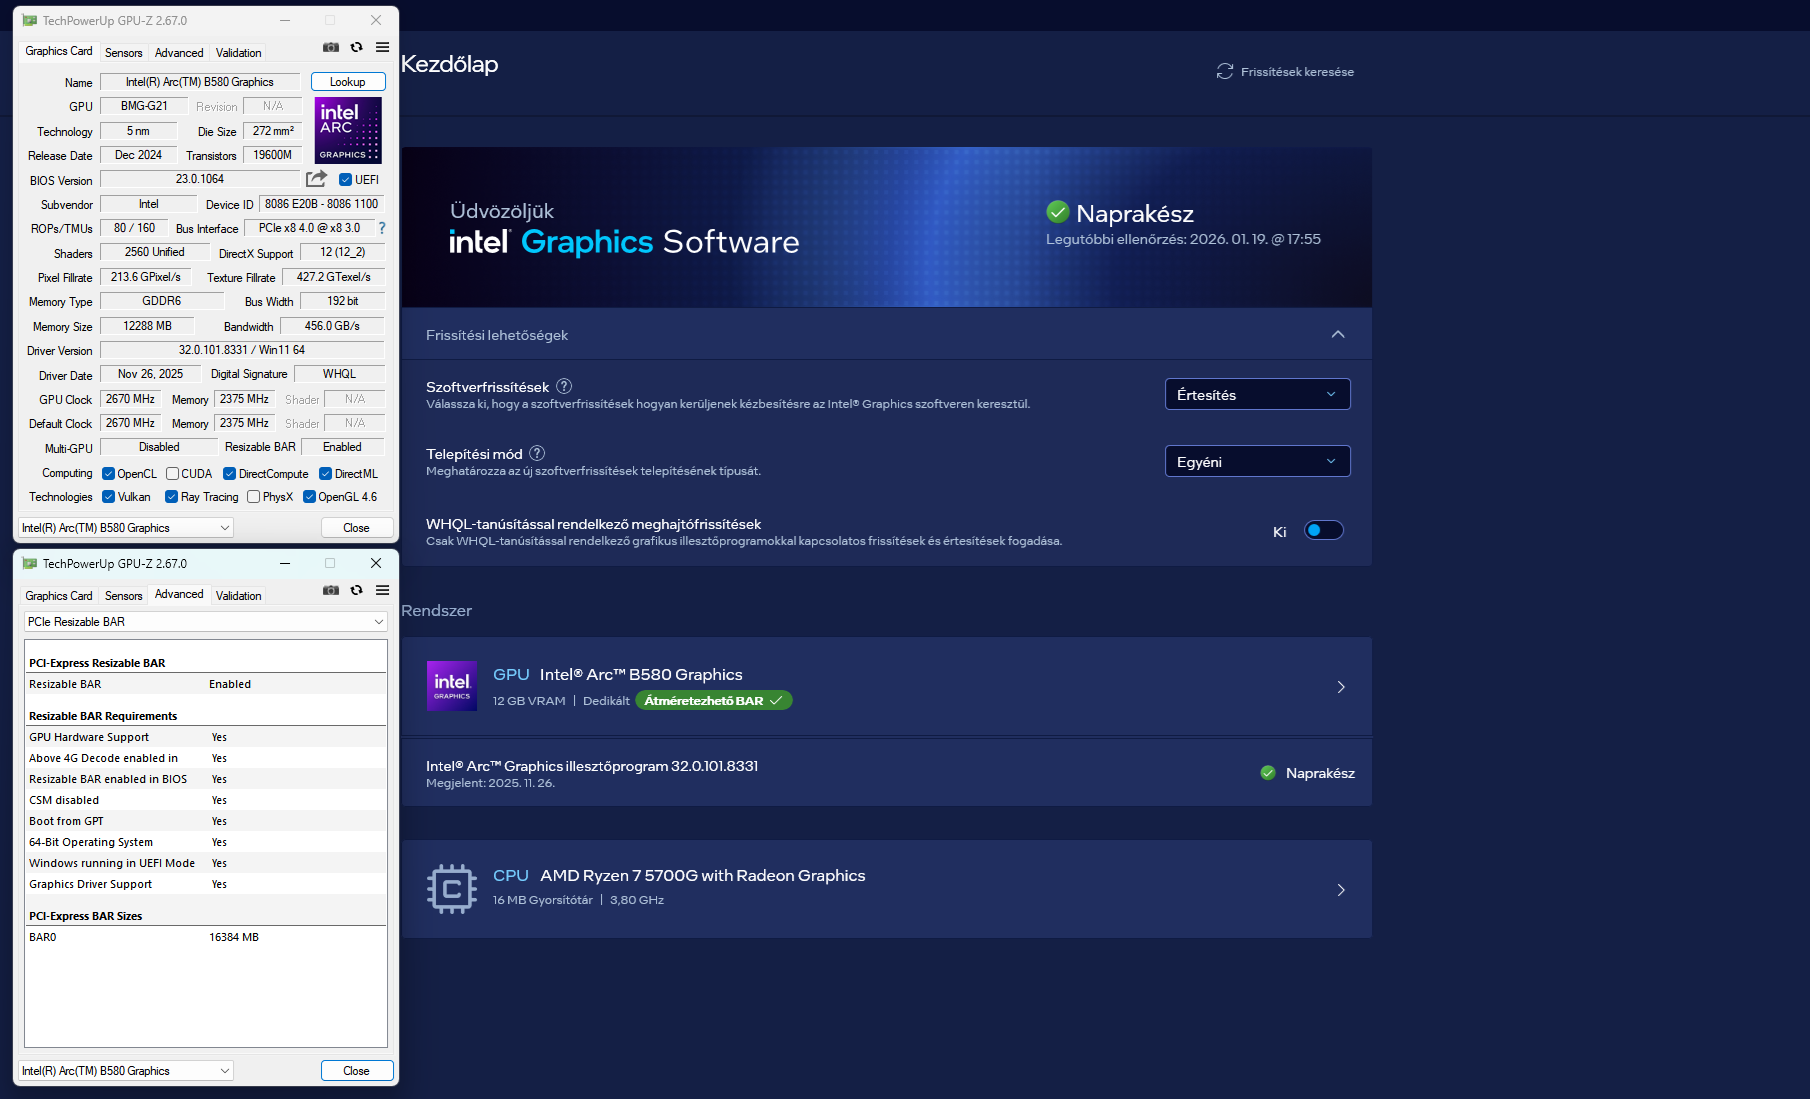
Task: Toggle the OpenCL checkbox
Action: [x=108, y=474]
